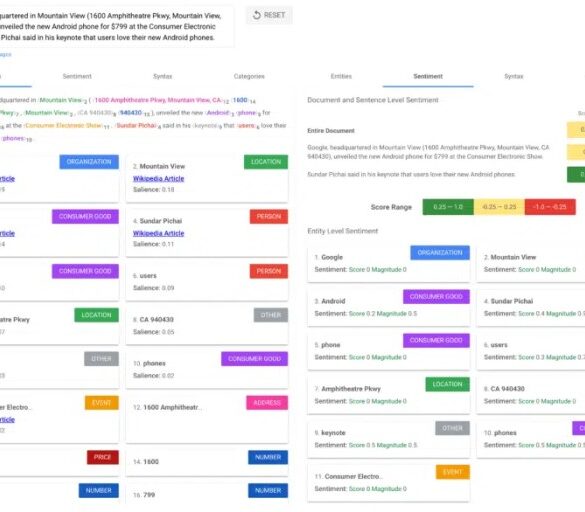This screenshot has width=585, height=512.
Task: Click the '11. Consumer Electro..' entity title
Action: click(348, 477)
